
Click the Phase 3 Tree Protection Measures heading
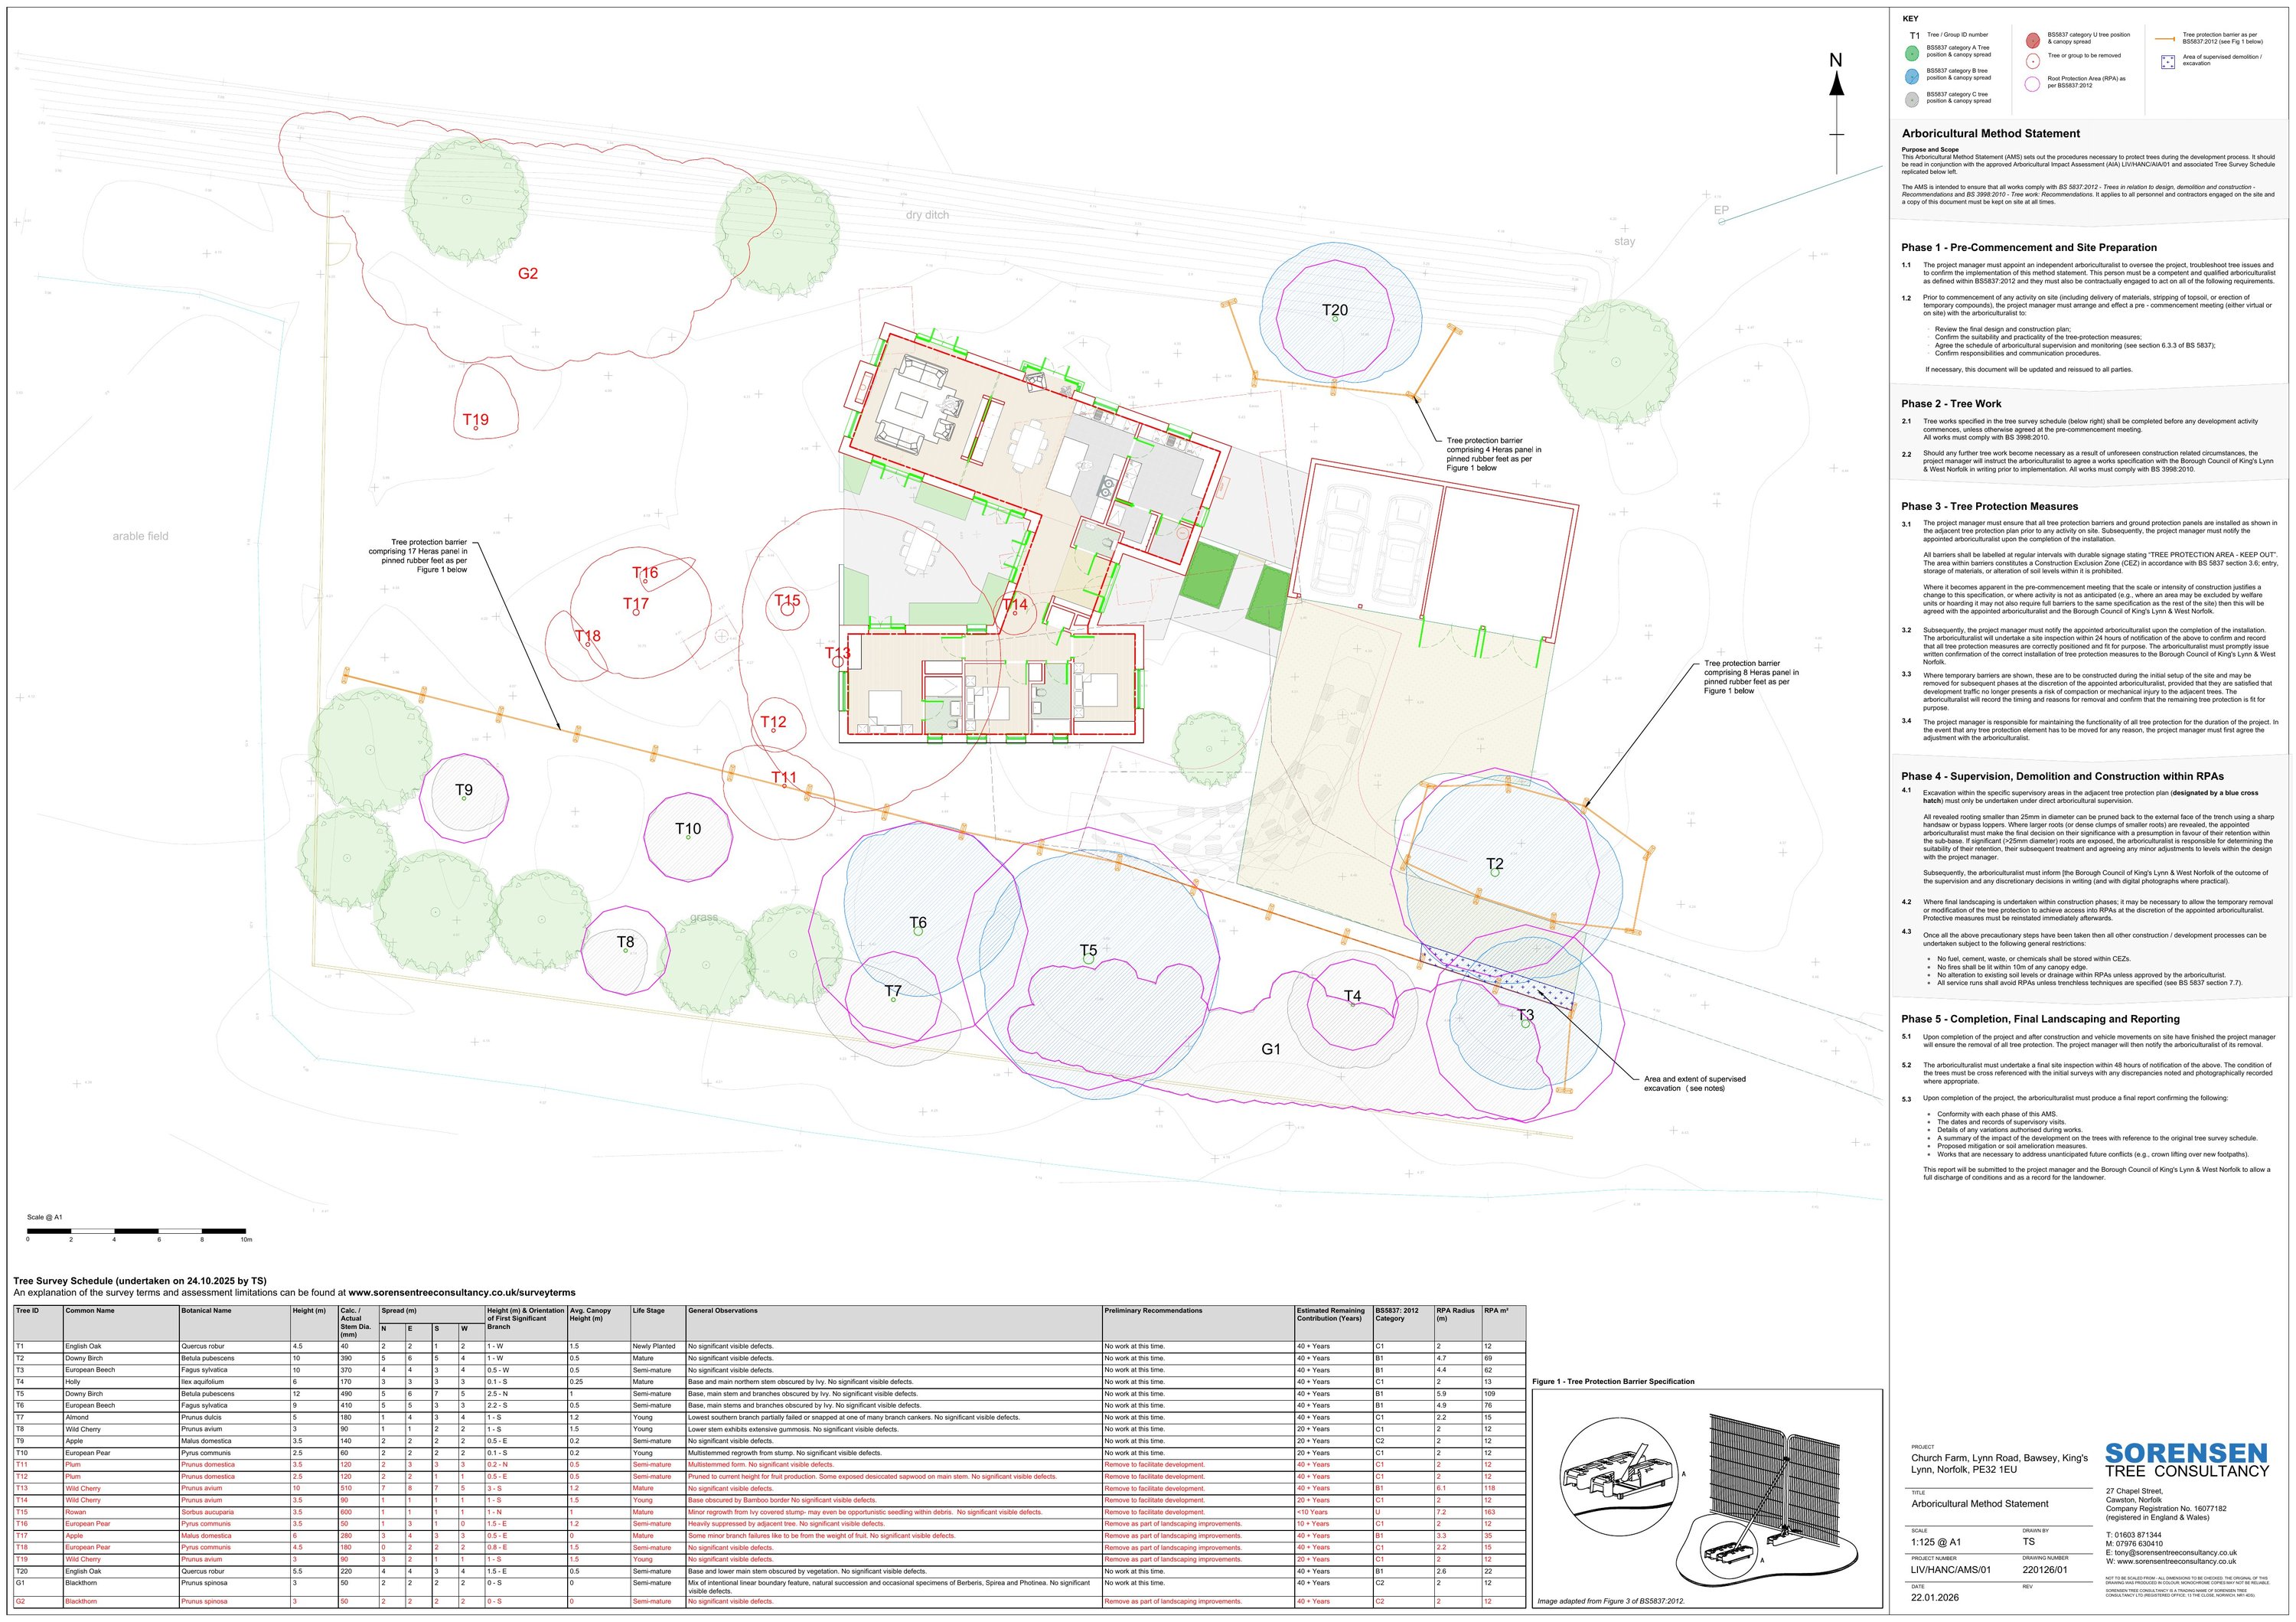(x=1989, y=506)
